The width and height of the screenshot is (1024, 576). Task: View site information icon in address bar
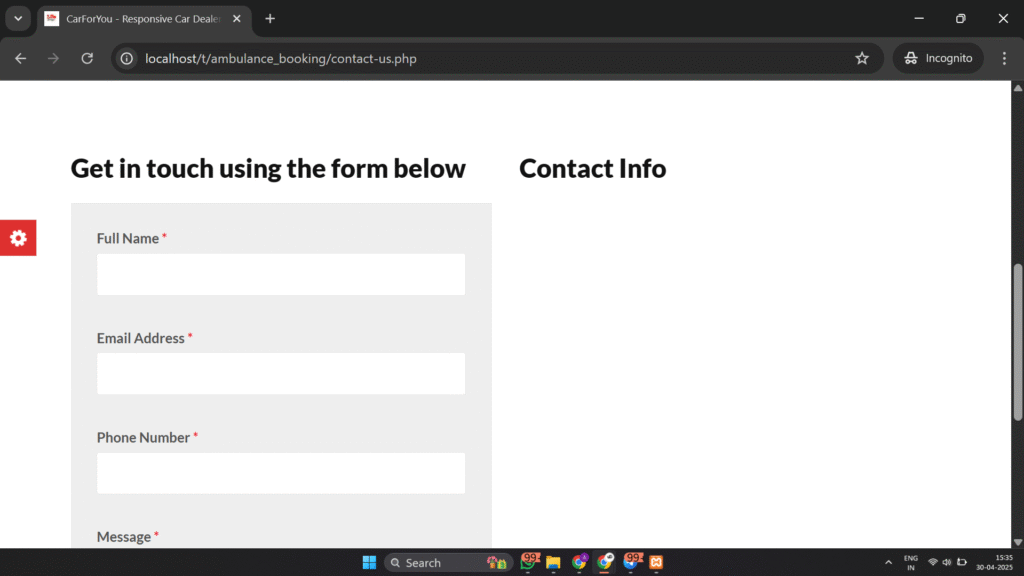coord(127,58)
